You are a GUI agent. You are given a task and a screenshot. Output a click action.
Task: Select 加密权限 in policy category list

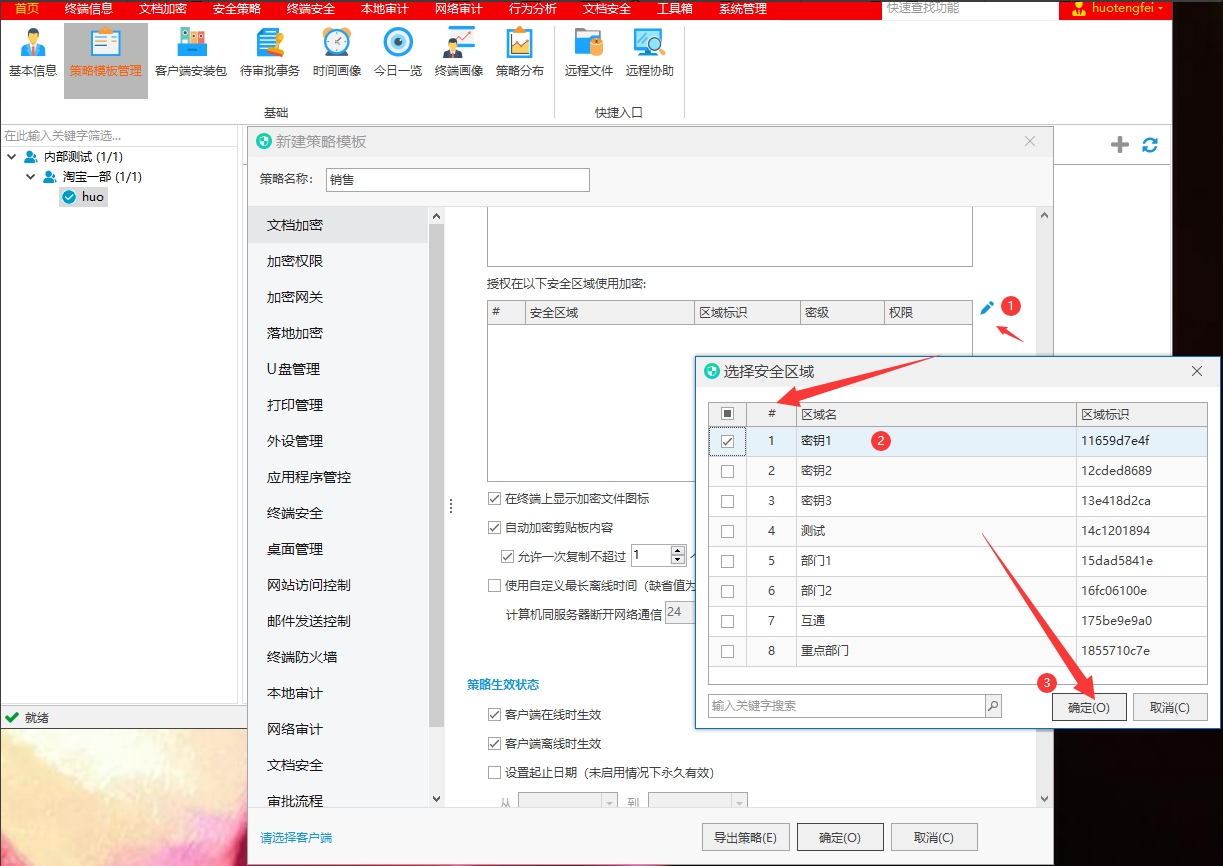[x=338, y=261]
